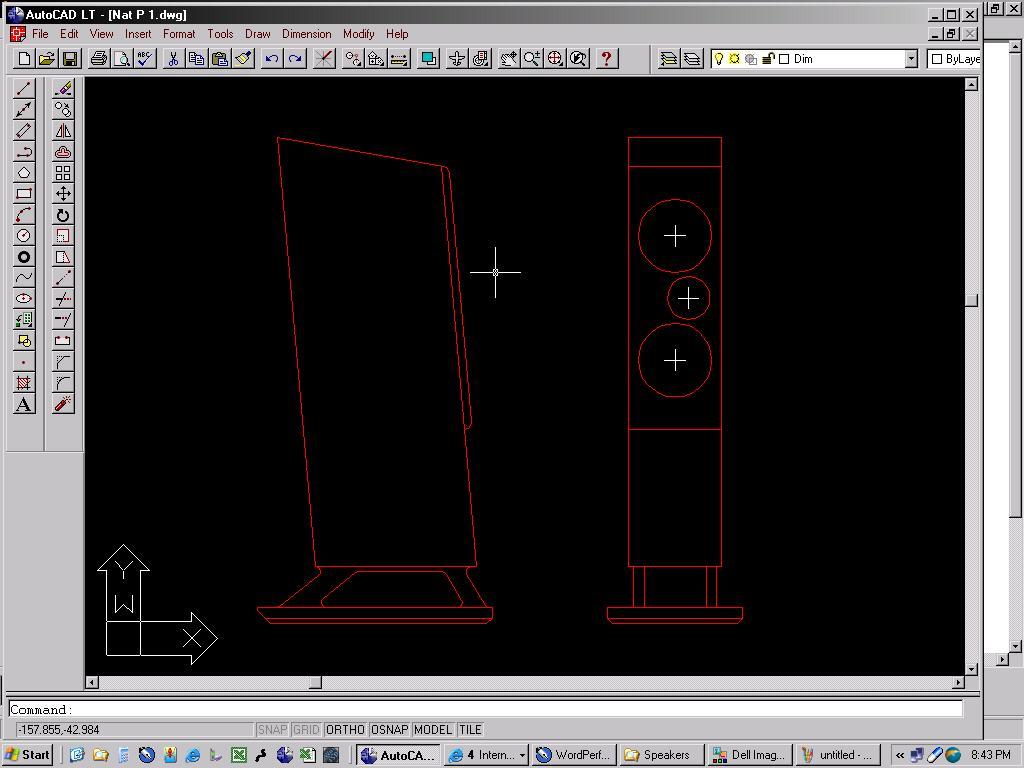
Task: Pick the Ellipse draw tool
Action: (24, 299)
